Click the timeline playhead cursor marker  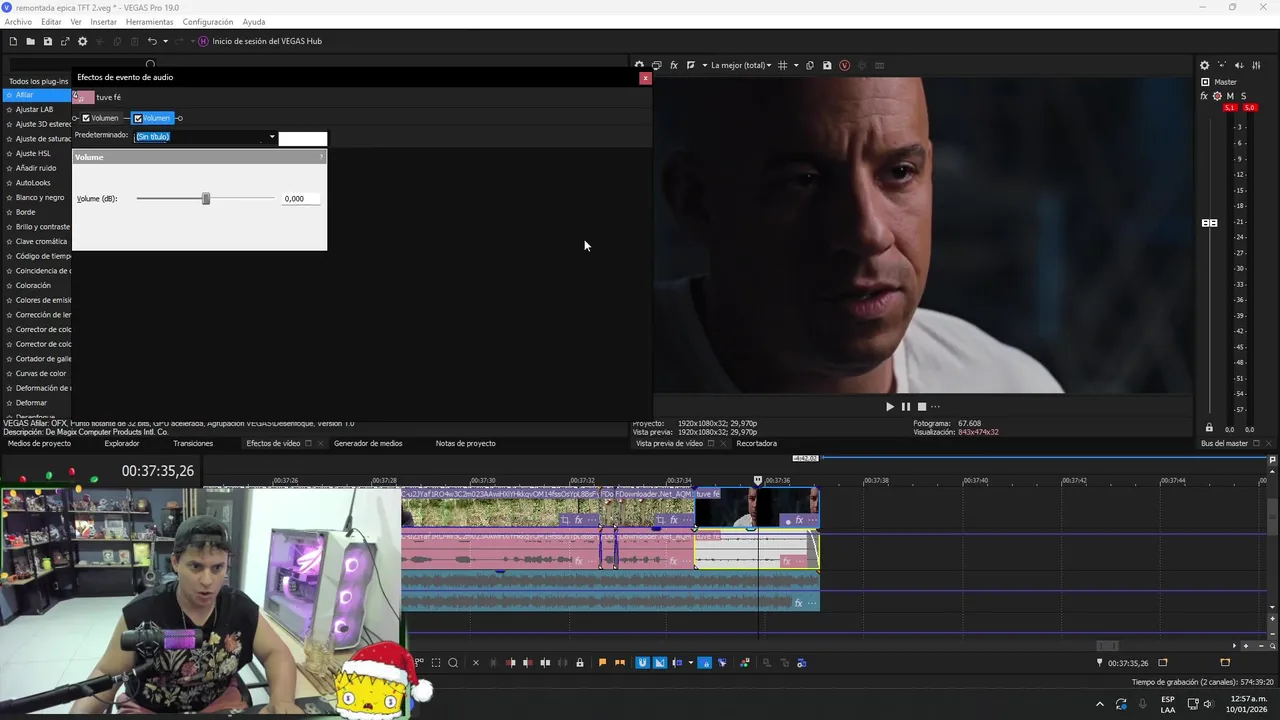click(x=757, y=480)
